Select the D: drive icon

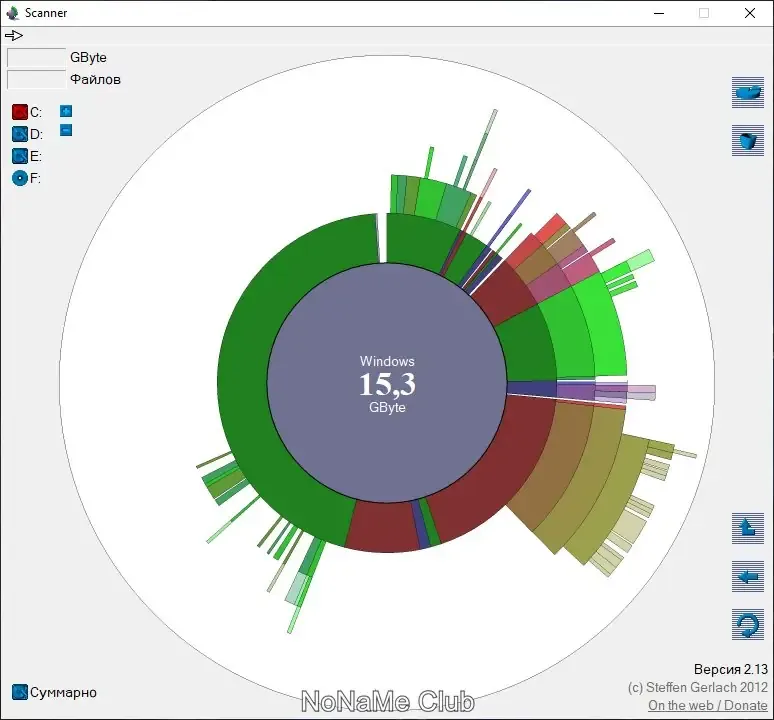(20, 134)
